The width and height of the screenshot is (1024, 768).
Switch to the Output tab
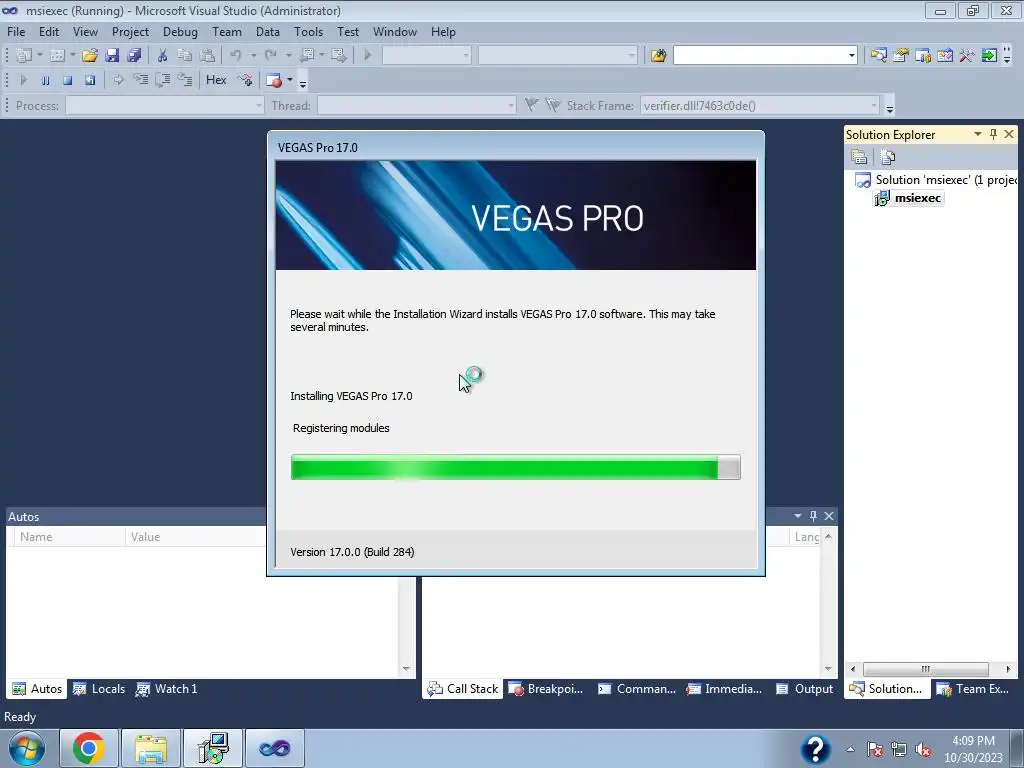(x=805, y=689)
